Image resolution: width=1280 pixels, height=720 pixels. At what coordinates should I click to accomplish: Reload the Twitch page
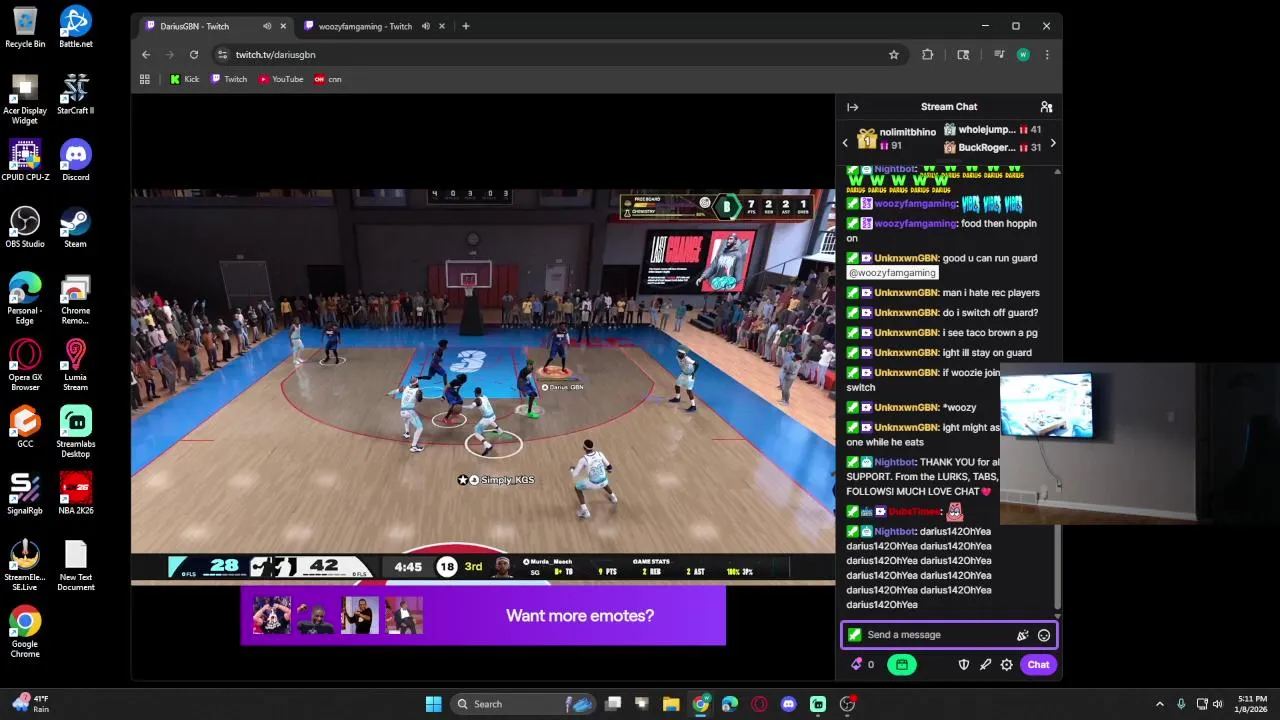coord(194,55)
